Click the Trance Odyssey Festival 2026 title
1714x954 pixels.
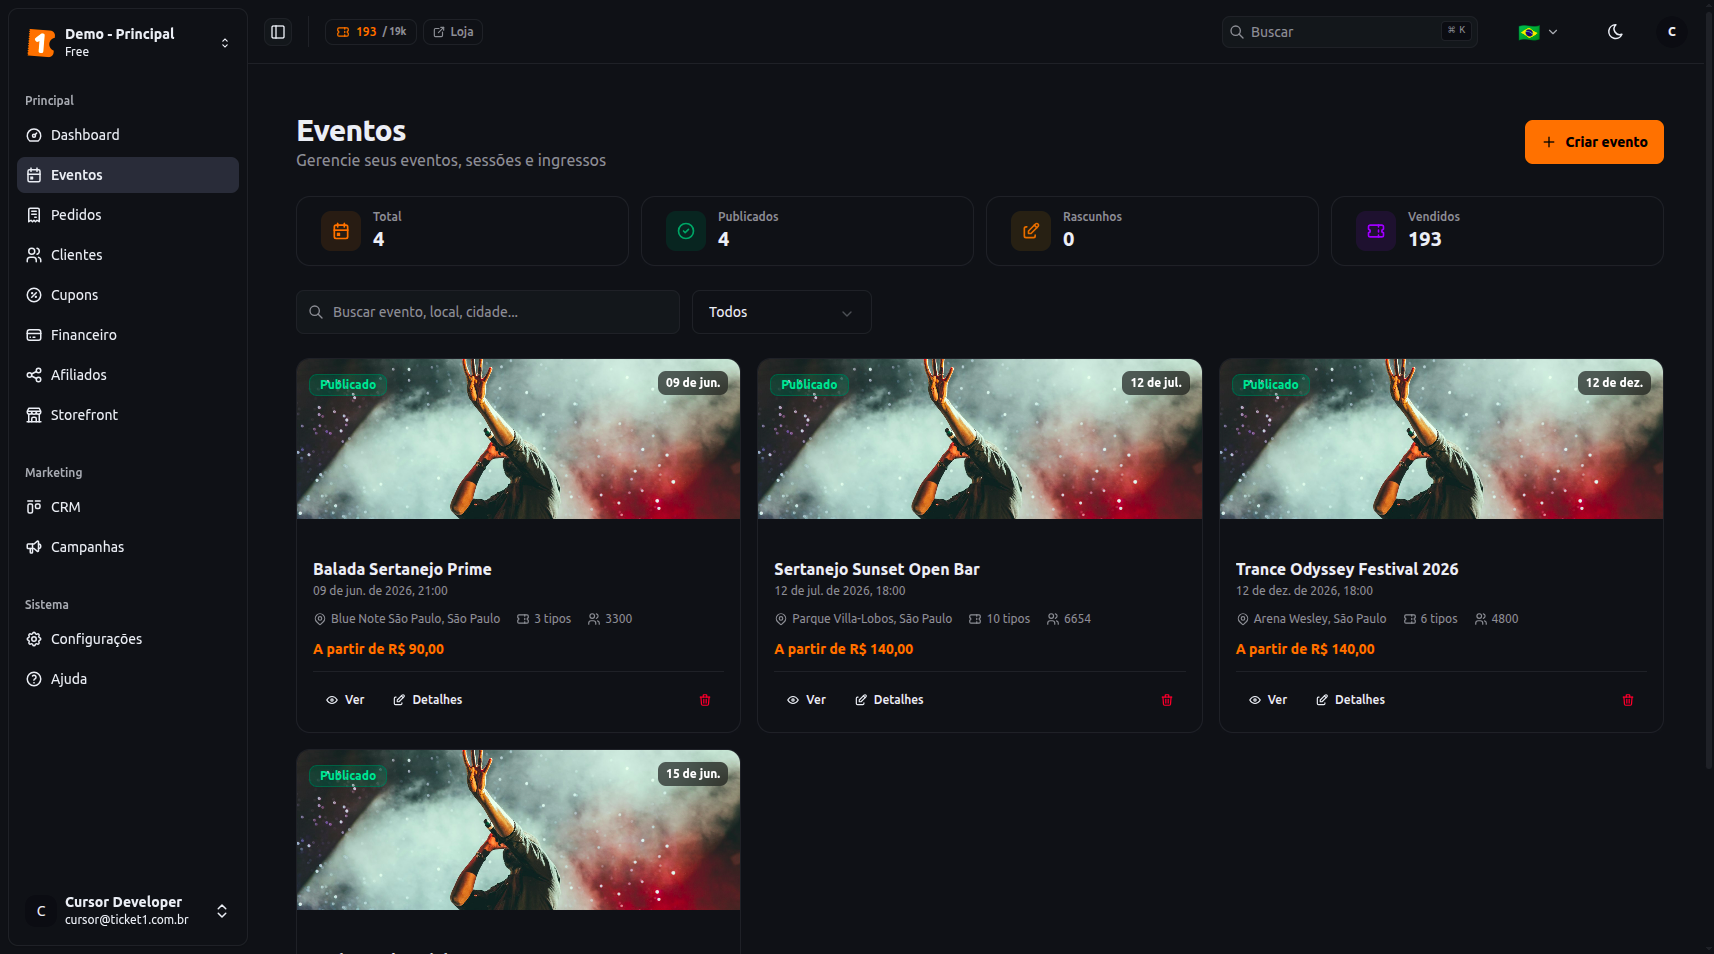pyautogui.click(x=1347, y=569)
